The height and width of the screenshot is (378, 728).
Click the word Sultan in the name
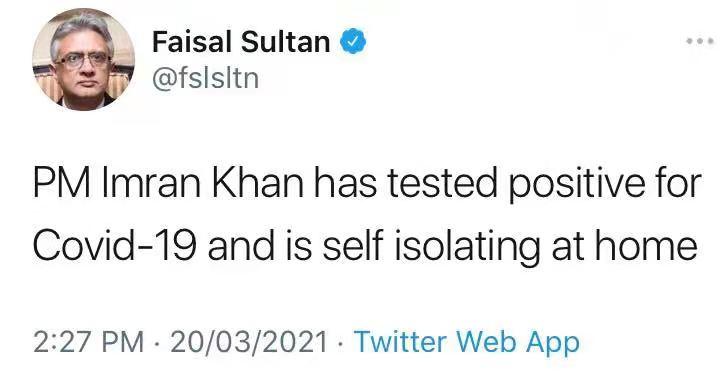coord(285,41)
